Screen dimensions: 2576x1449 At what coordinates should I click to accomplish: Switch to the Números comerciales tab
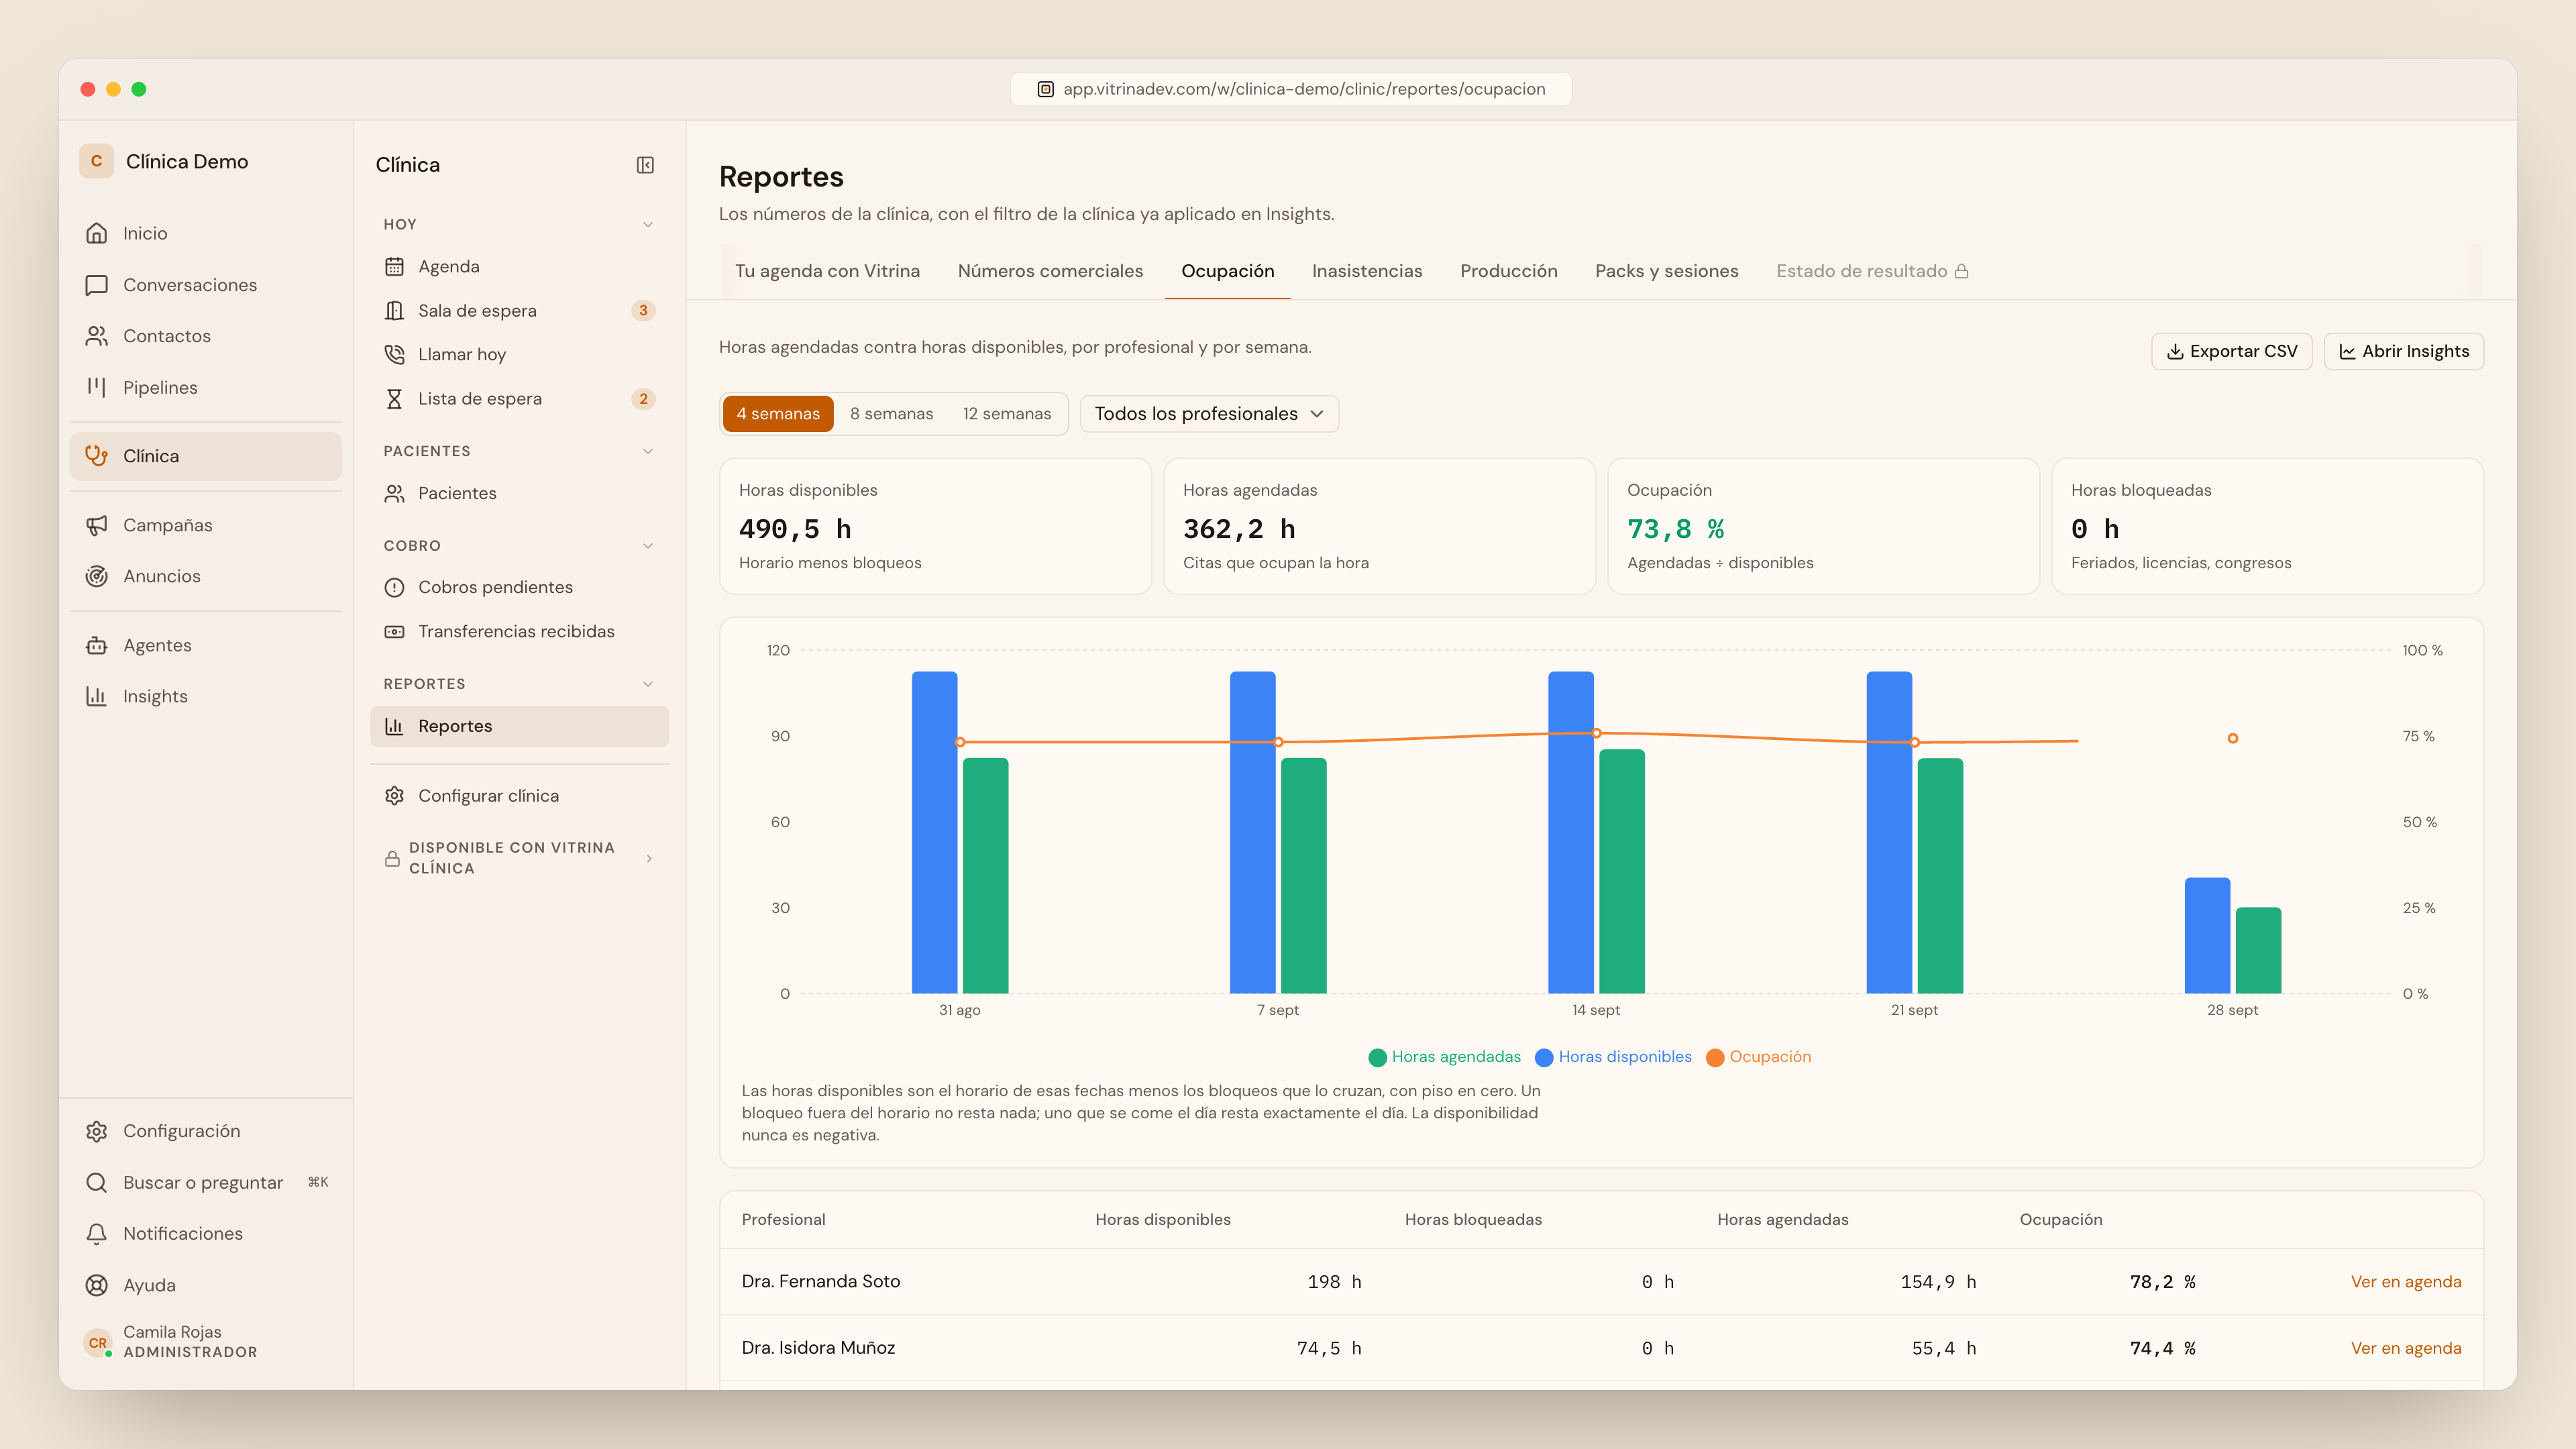tap(1050, 271)
